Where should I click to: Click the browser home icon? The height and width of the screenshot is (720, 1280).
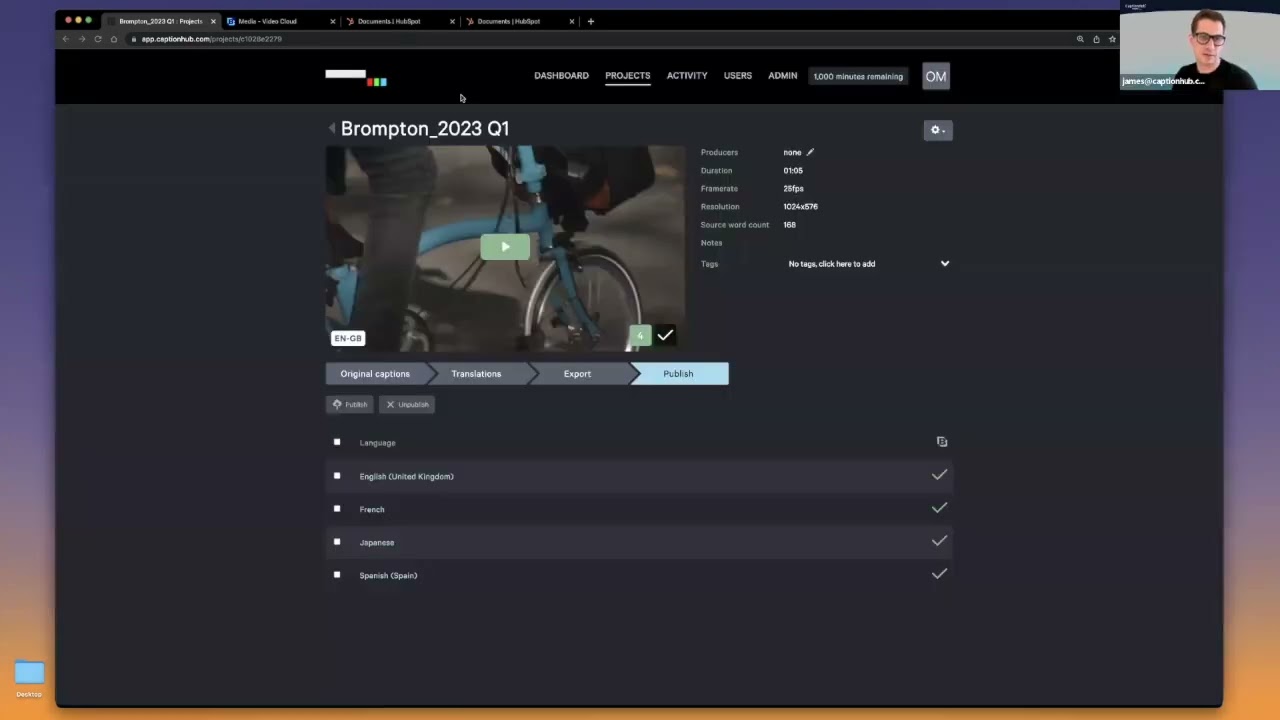(x=114, y=39)
